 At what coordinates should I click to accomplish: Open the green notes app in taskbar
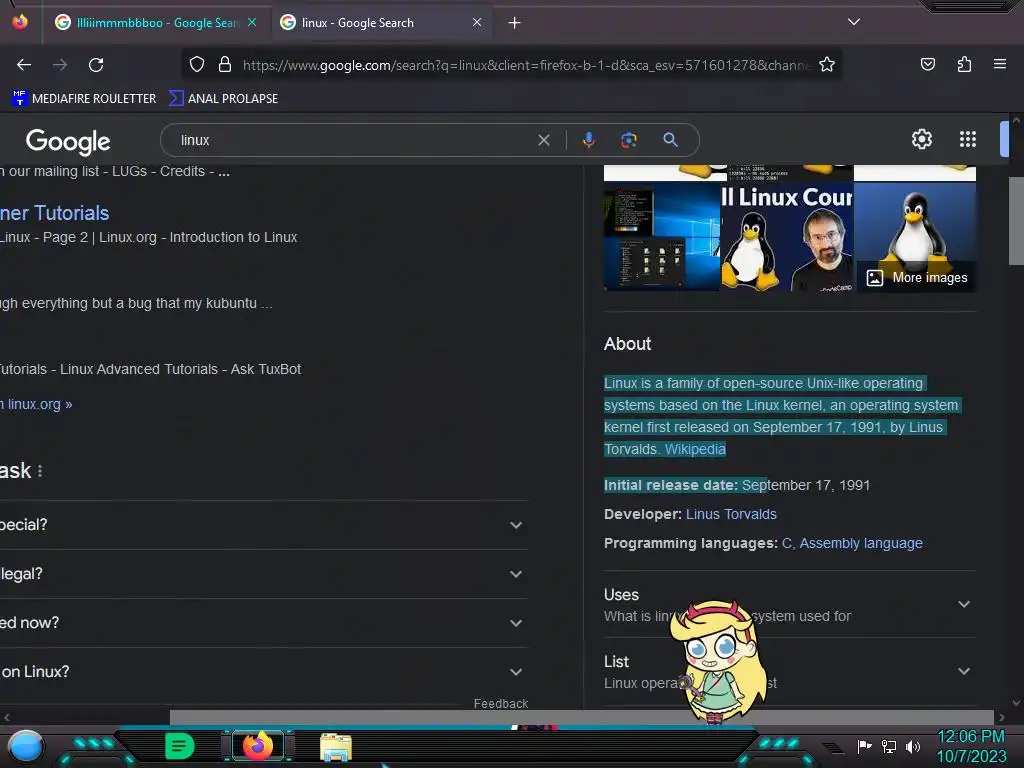click(180, 746)
